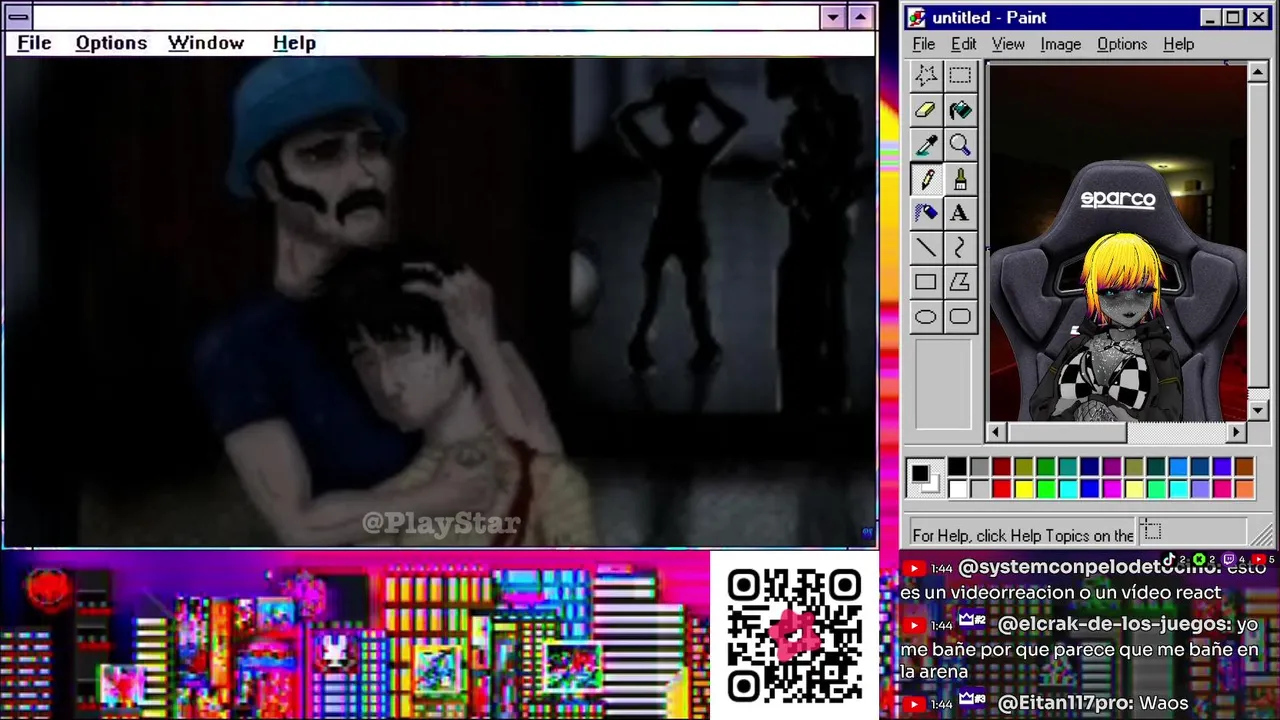Choose the bright yellow palette swatch

click(x=1023, y=489)
